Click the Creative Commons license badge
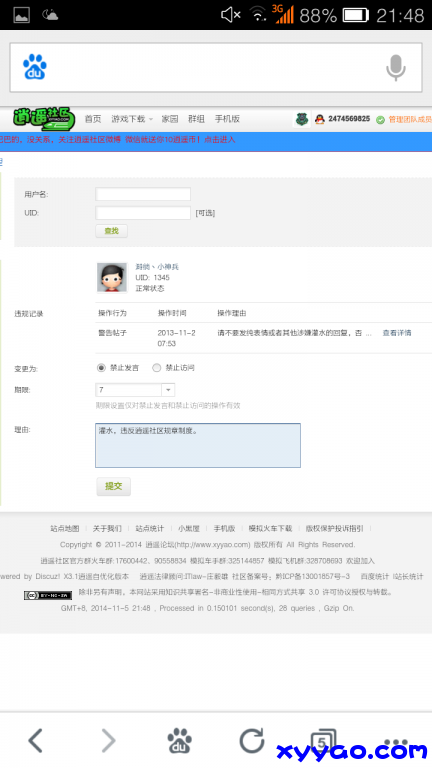Image resolution: width=432 pixels, height=768 pixels. [48, 595]
